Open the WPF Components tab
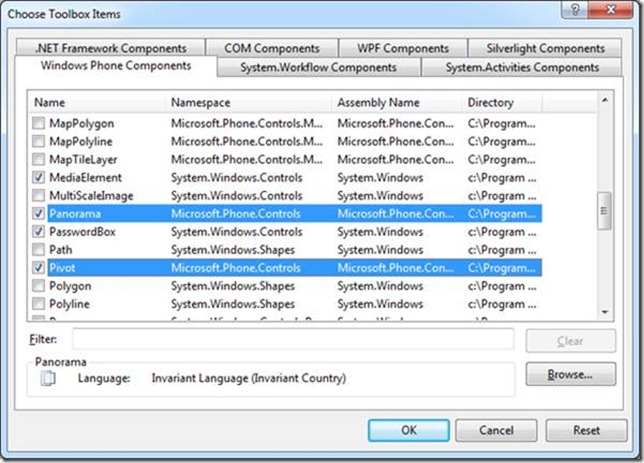Screen dimensions: 644x463 click(x=403, y=48)
